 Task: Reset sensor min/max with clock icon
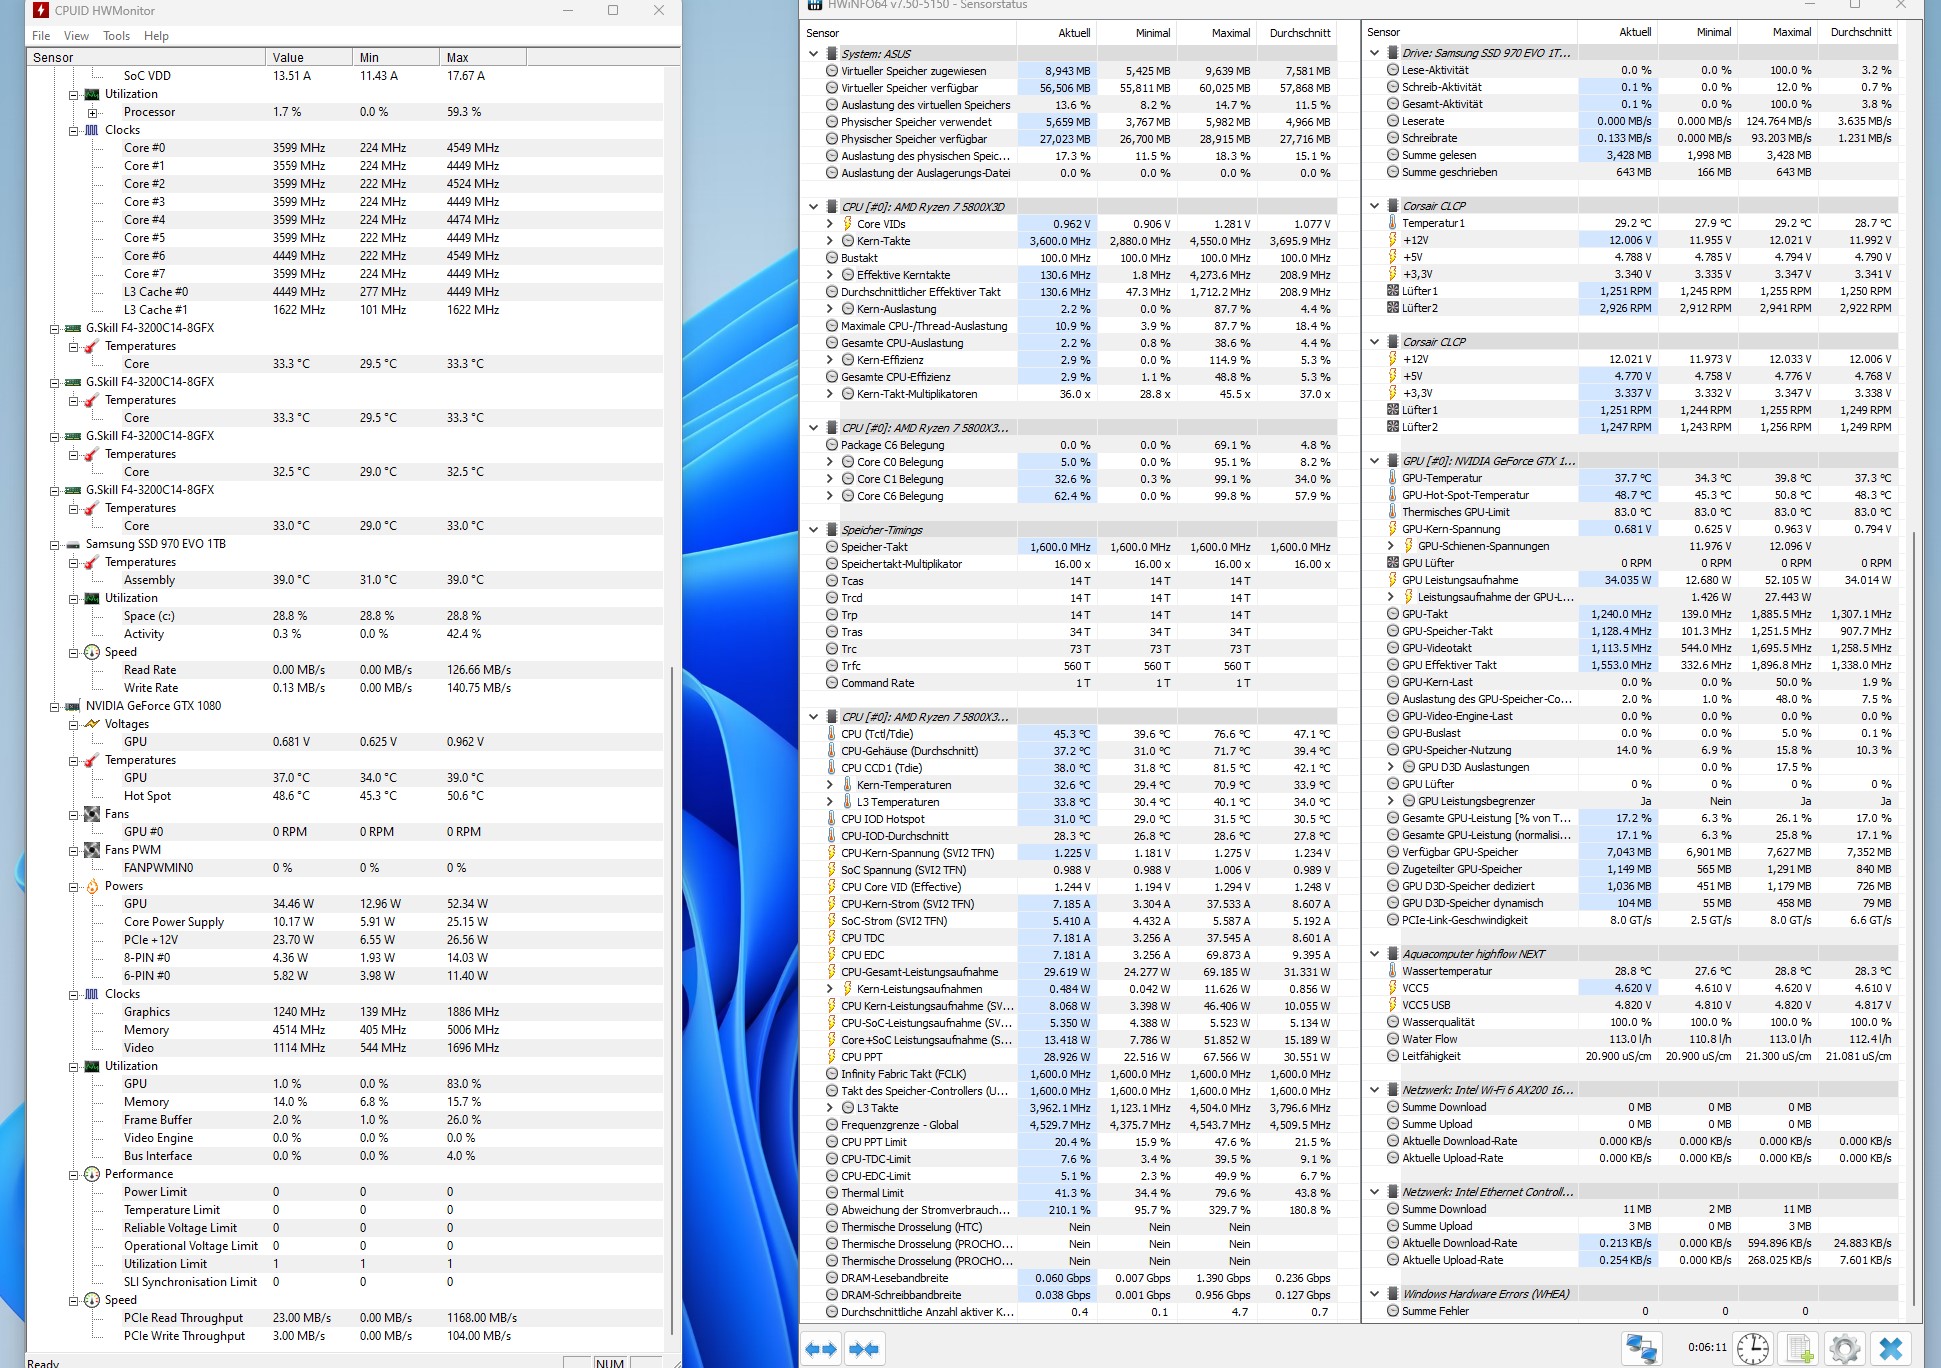point(1752,1347)
